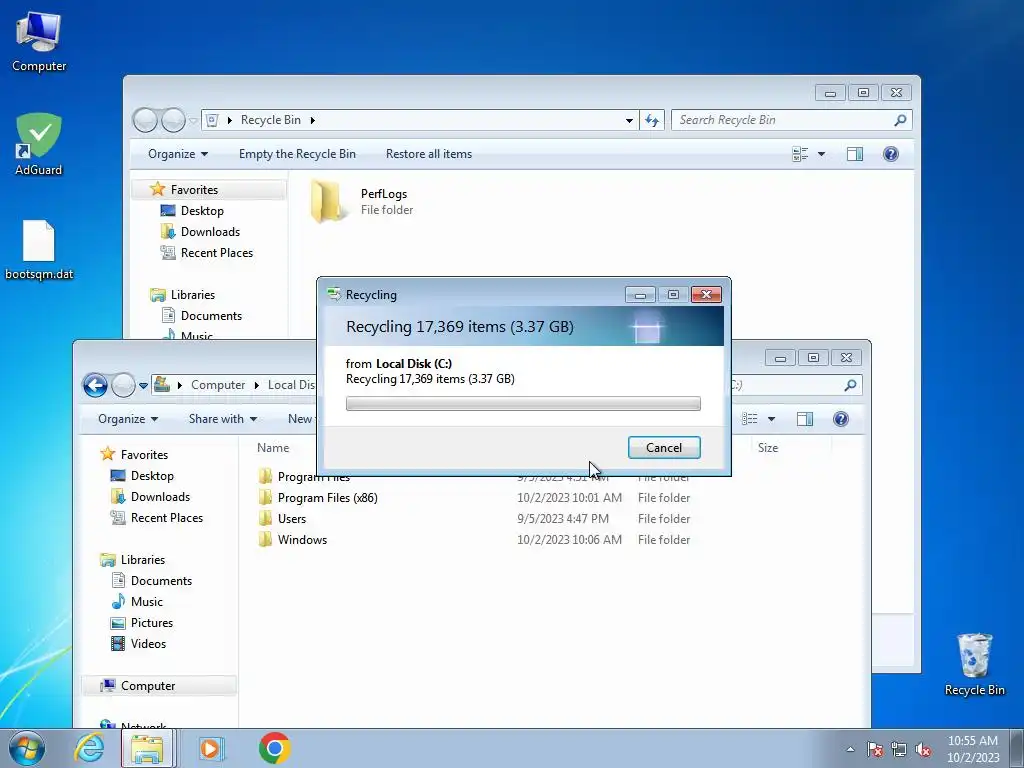Select the bootsqm.dat file on desktop
The height and width of the screenshot is (768, 1024).
pos(39,249)
